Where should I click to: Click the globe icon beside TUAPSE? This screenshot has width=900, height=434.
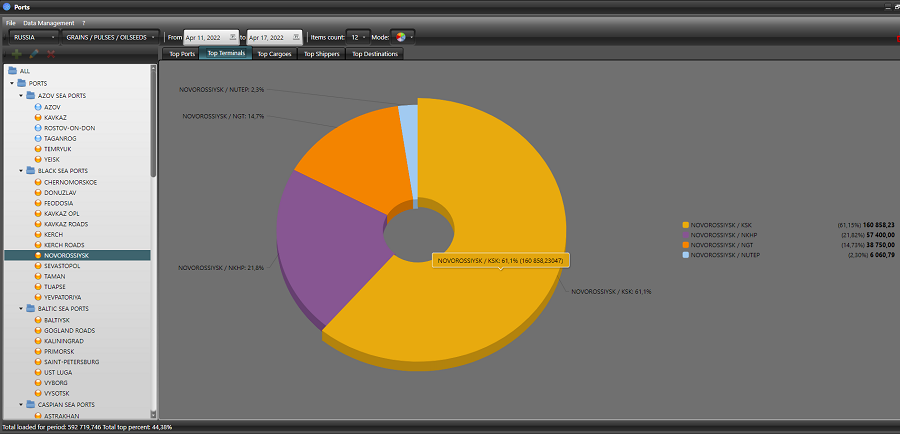point(38,286)
